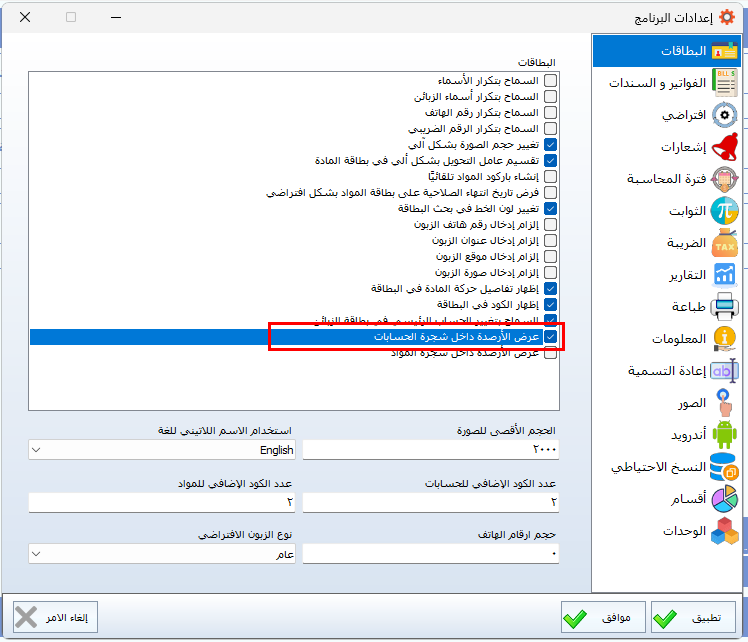Viewport: 748px width, 642px height.
Task: Open the Tax (الضريبة) settings icon
Action: [725, 243]
